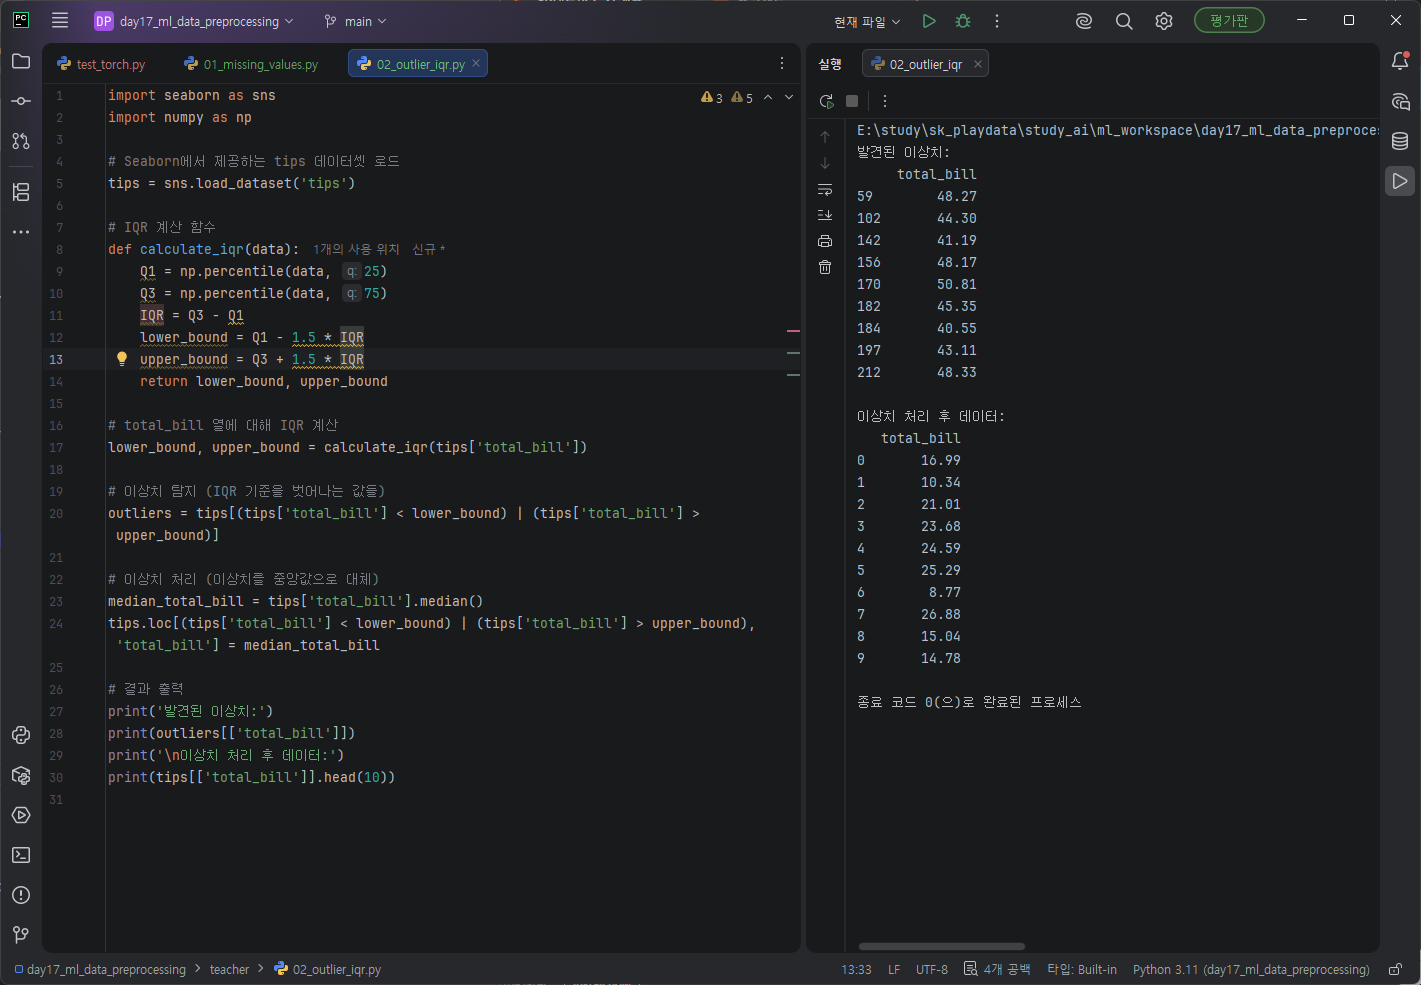
Task: Switch to 01_missing_values.py tab
Action: (251, 64)
